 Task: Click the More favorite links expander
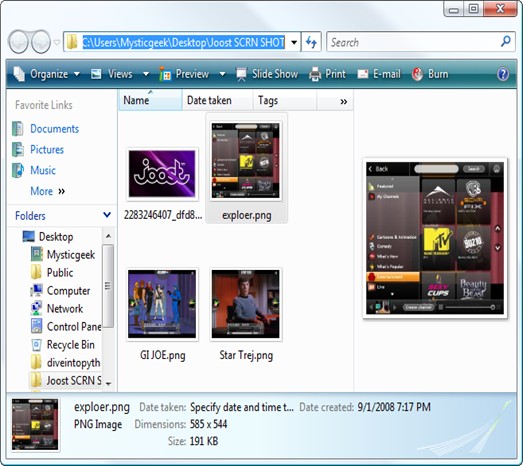tap(47, 191)
